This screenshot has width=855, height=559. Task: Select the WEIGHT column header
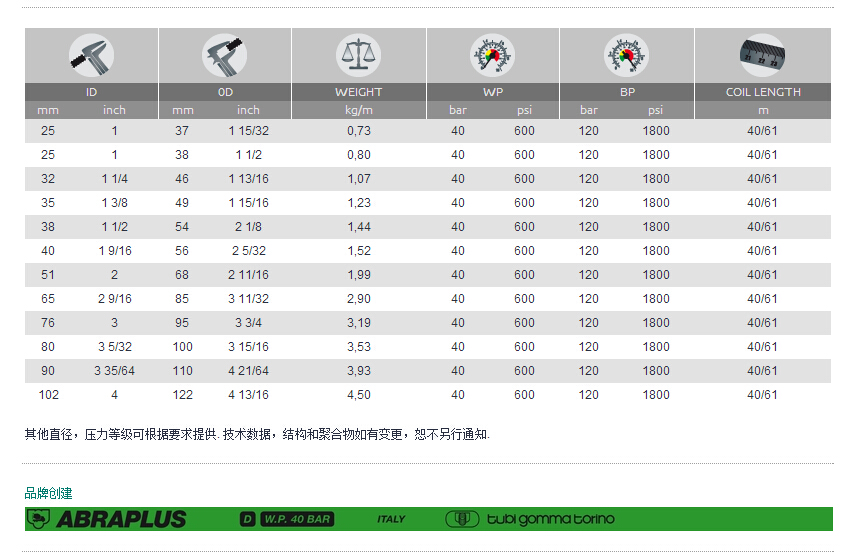358,92
